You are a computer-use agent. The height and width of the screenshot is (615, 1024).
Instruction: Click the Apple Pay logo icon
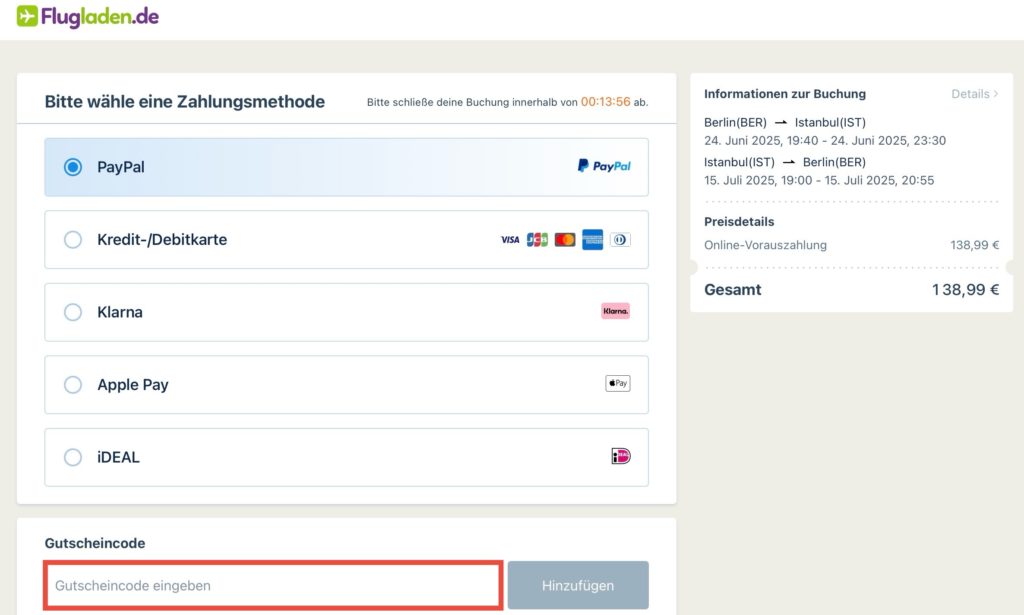[x=617, y=384]
